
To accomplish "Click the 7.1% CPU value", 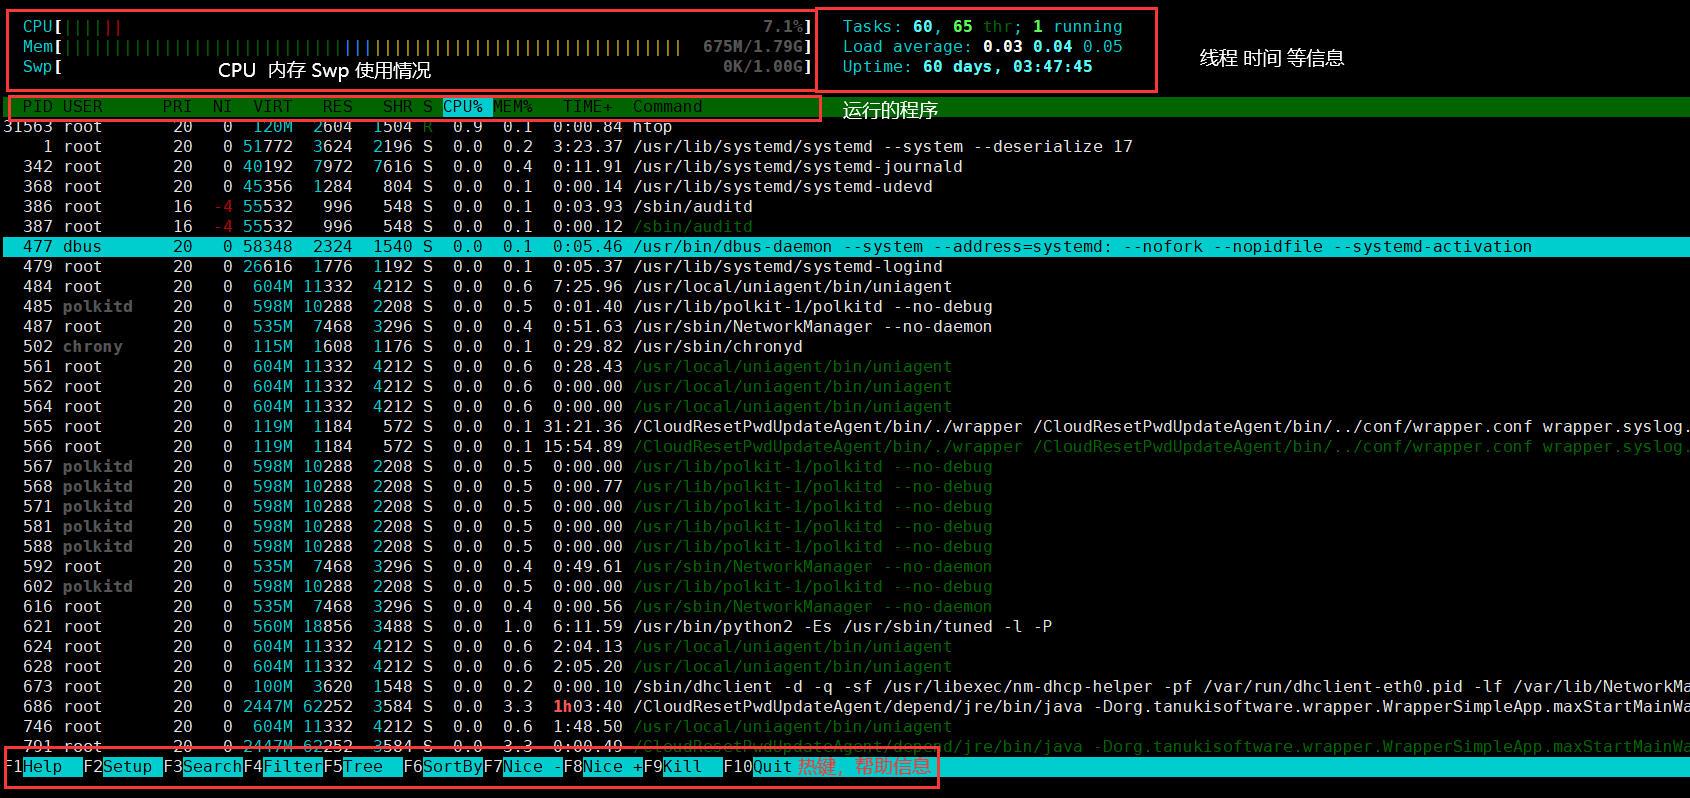I will [x=783, y=27].
